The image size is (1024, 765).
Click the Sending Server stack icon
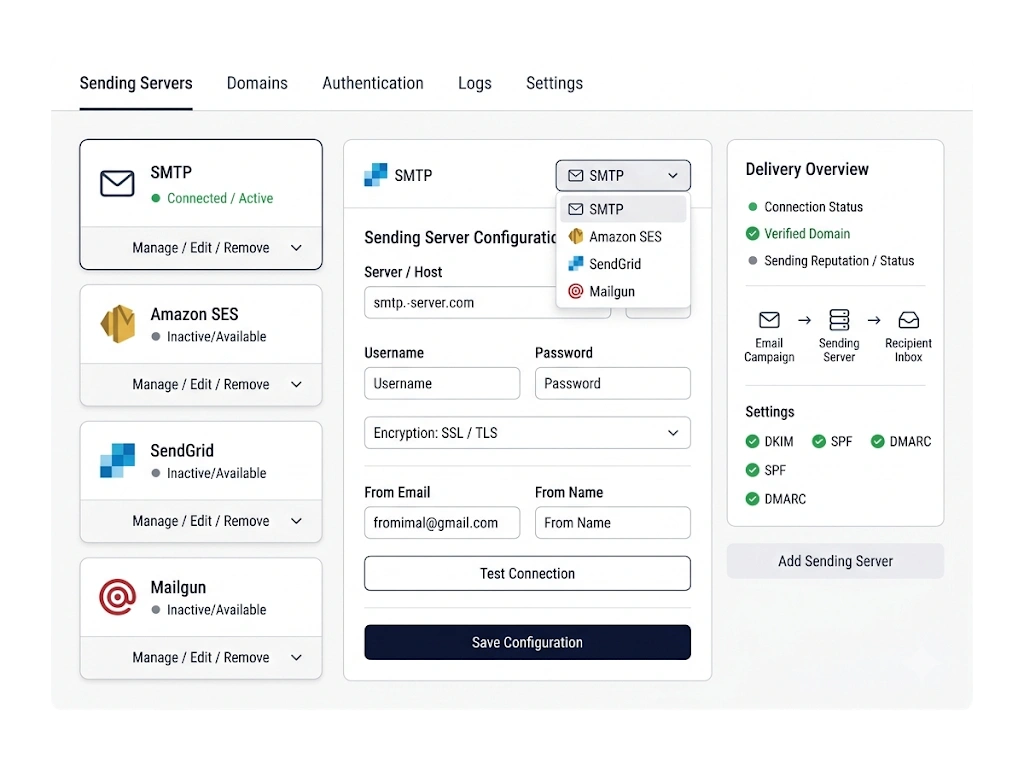(x=839, y=320)
